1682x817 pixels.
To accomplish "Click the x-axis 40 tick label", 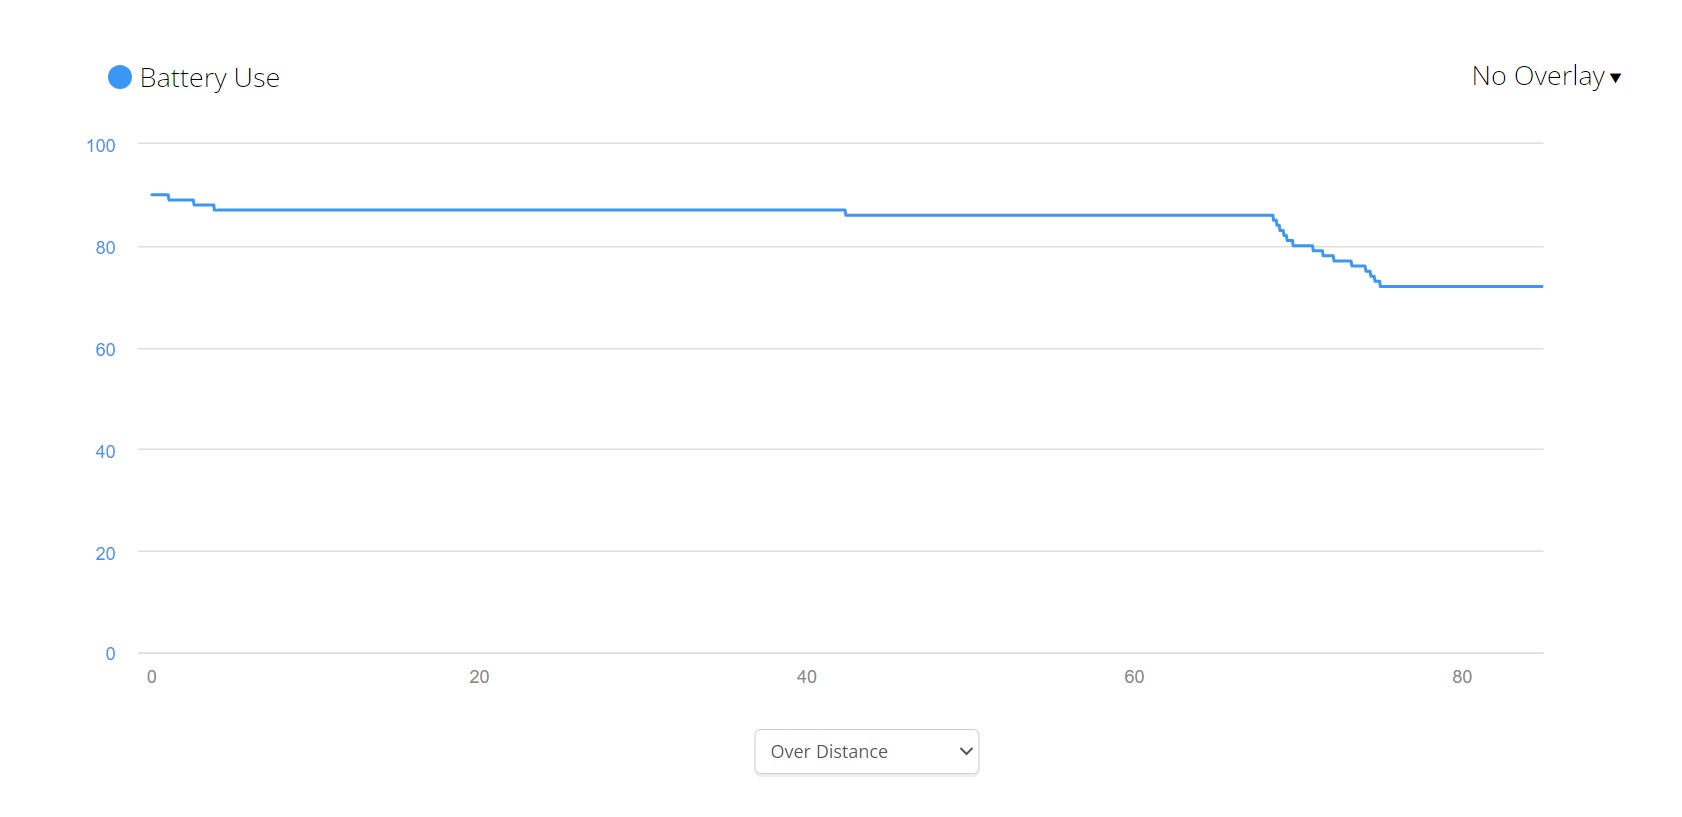I will [807, 677].
